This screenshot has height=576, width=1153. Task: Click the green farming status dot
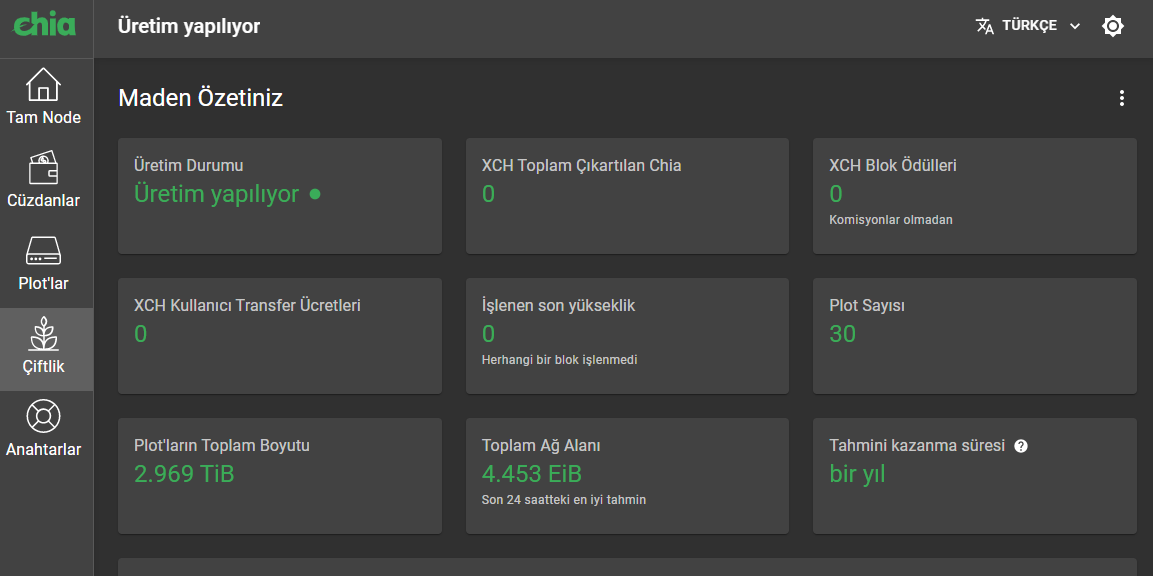(315, 194)
